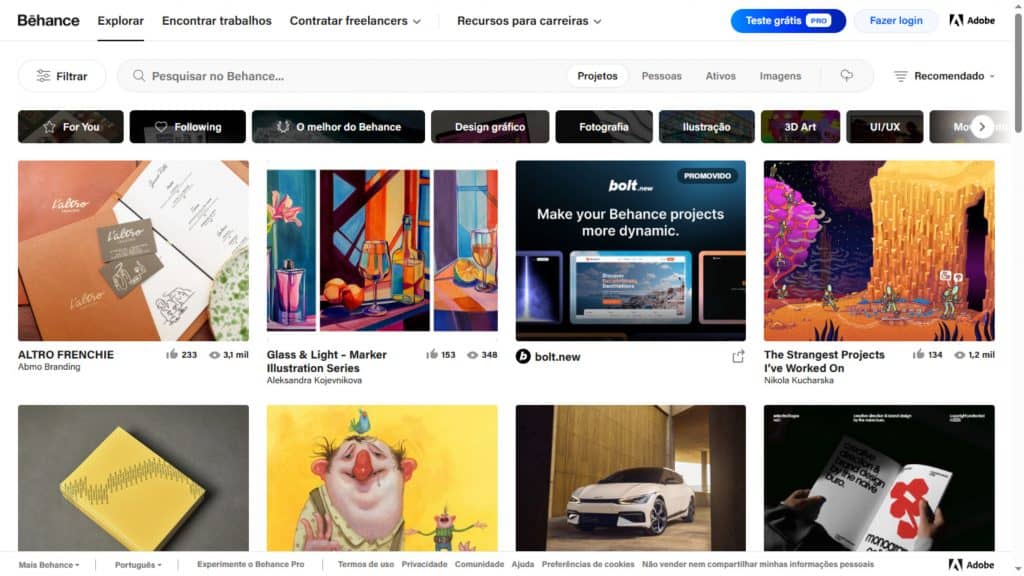Select O melhor do Behance chip
This screenshot has width=1024, height=576.
338,127
